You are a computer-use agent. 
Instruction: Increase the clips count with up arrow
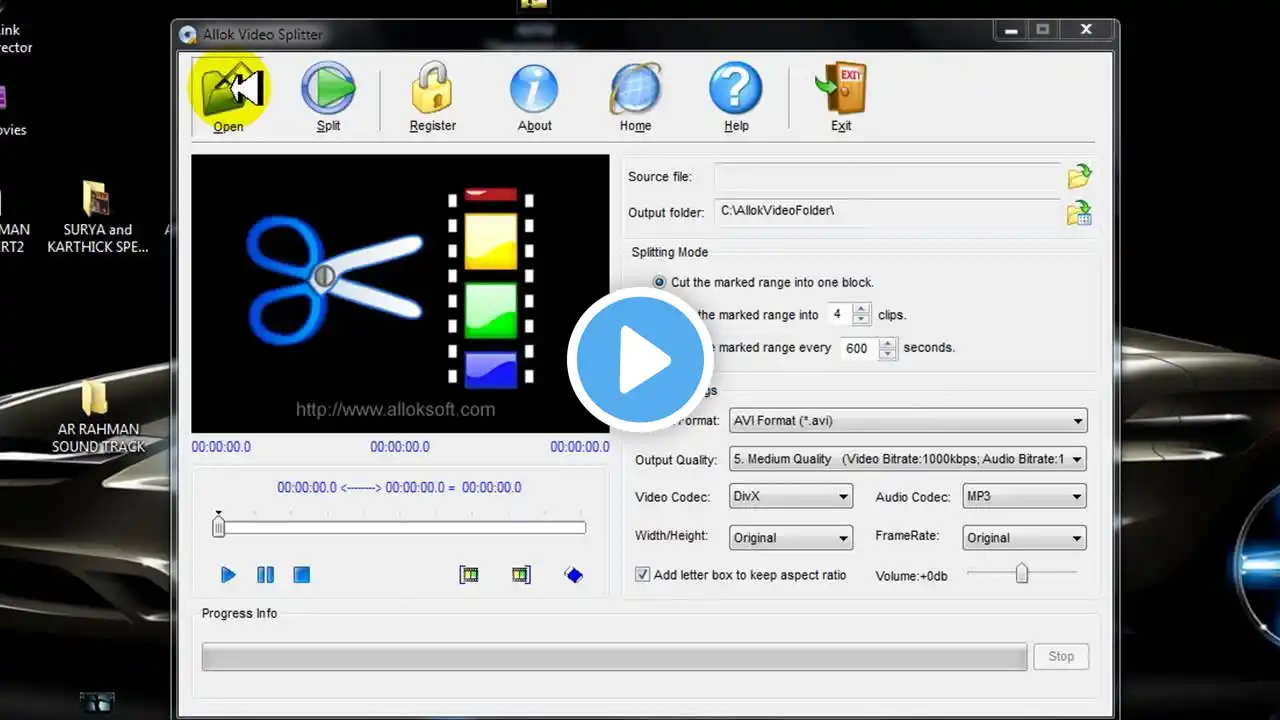tap(862, 309)
